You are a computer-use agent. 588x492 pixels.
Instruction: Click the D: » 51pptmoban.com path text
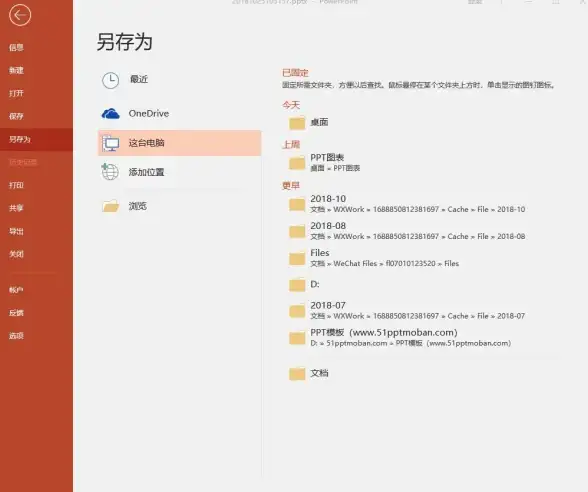(x=411, y=343)
